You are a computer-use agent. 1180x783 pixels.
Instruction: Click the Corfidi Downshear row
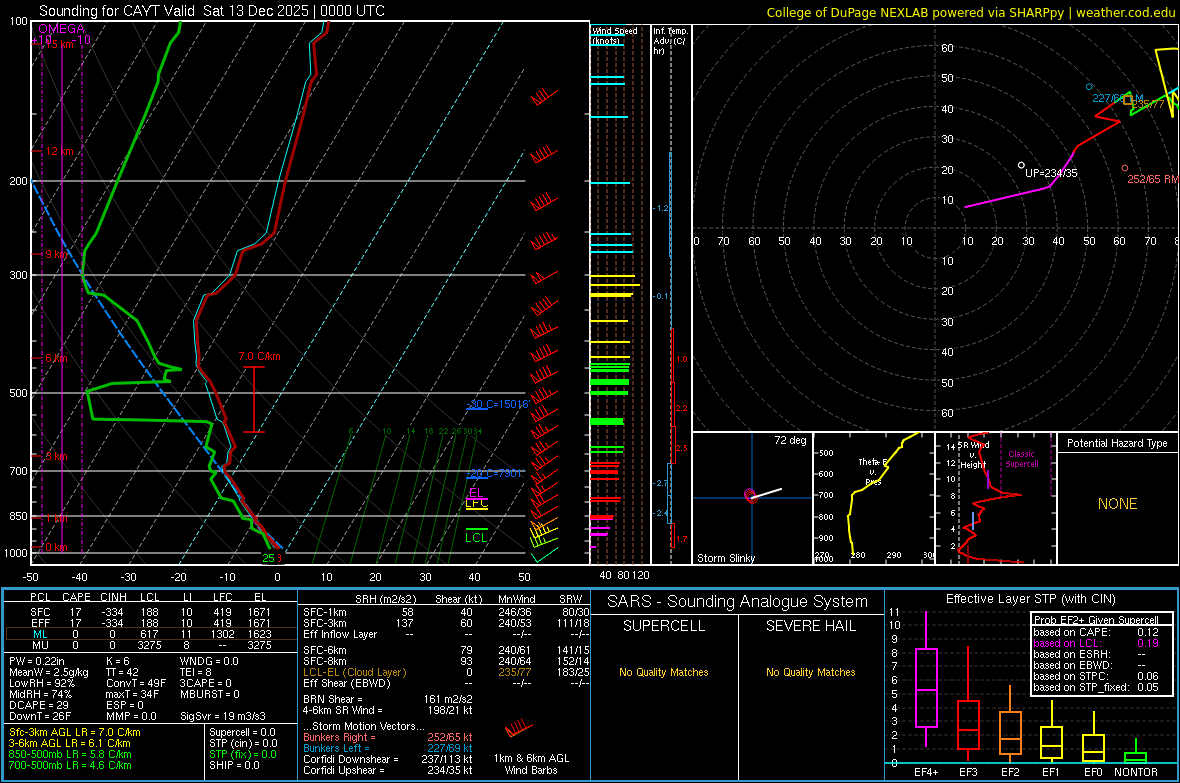(x=388, y=759)
